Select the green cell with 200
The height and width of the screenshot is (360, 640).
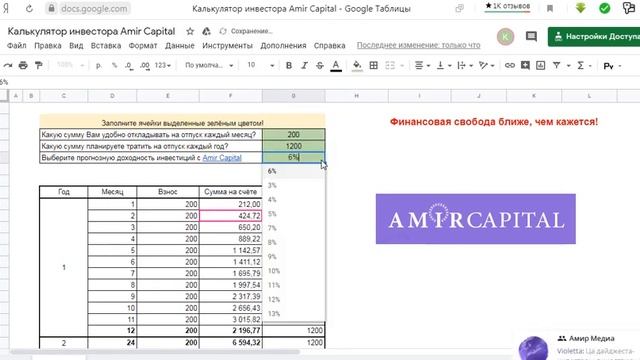(293, 135)
